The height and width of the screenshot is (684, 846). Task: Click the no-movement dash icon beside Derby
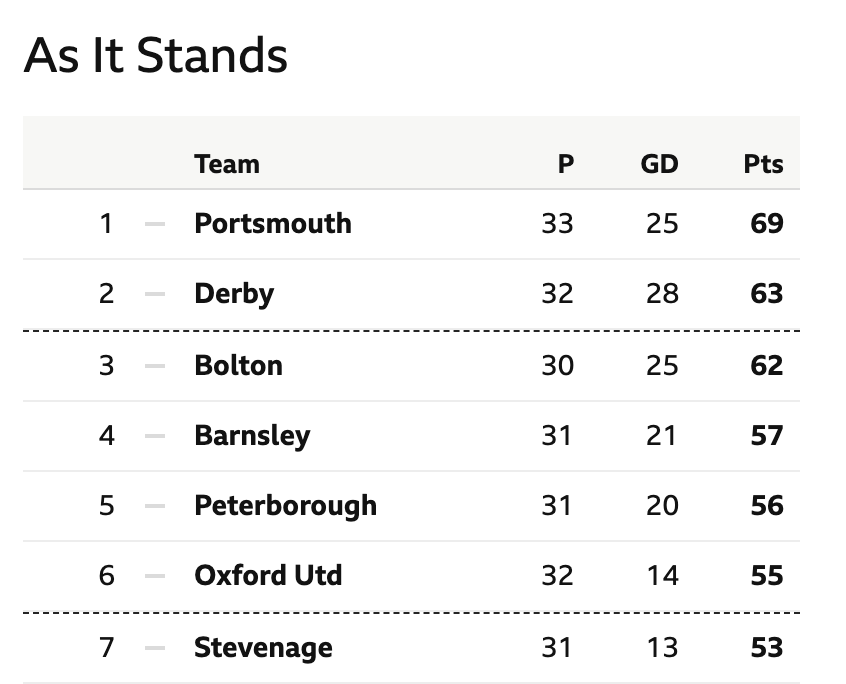pos(155,294)
